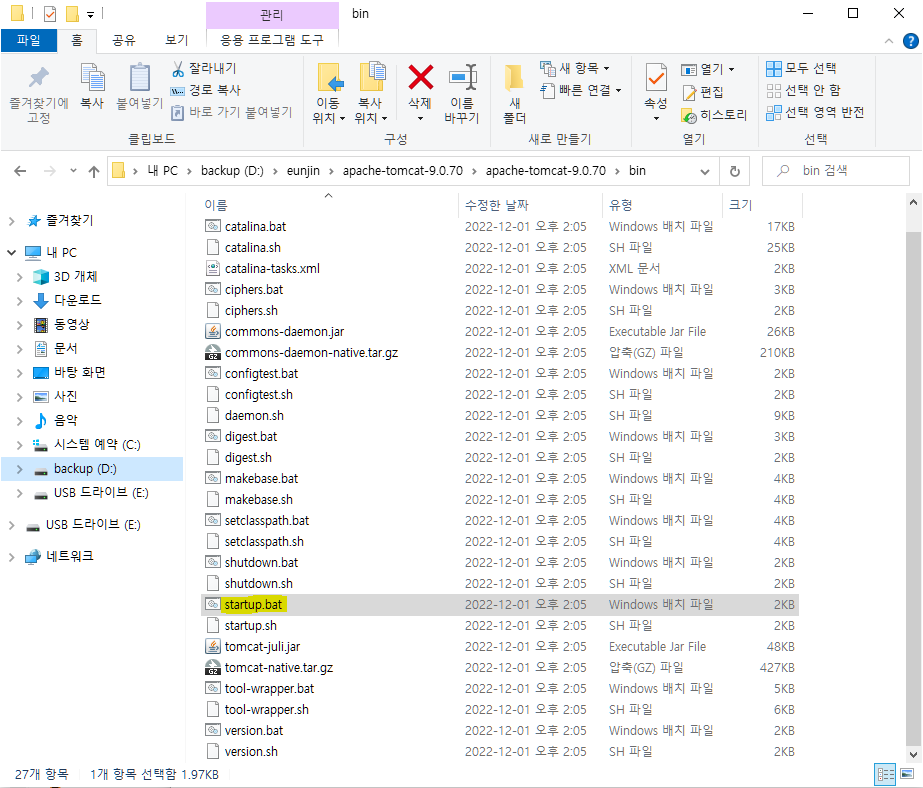The width and height of the screenshot is (923, 788).
Task: Collapse the 내 PC tree node
Action: click(12, 252)
